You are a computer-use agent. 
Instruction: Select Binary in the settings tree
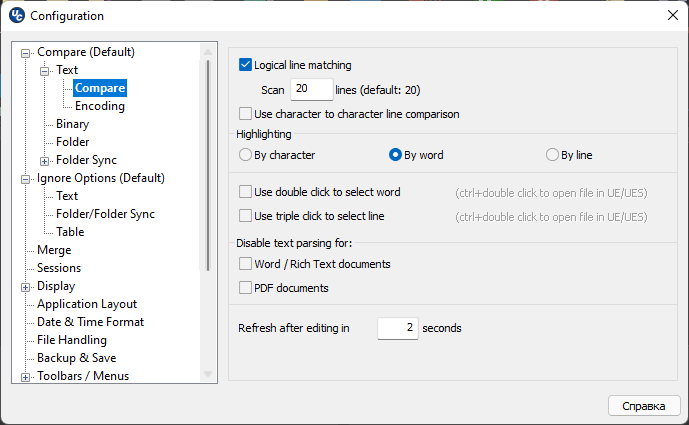(x=72, y=124)
